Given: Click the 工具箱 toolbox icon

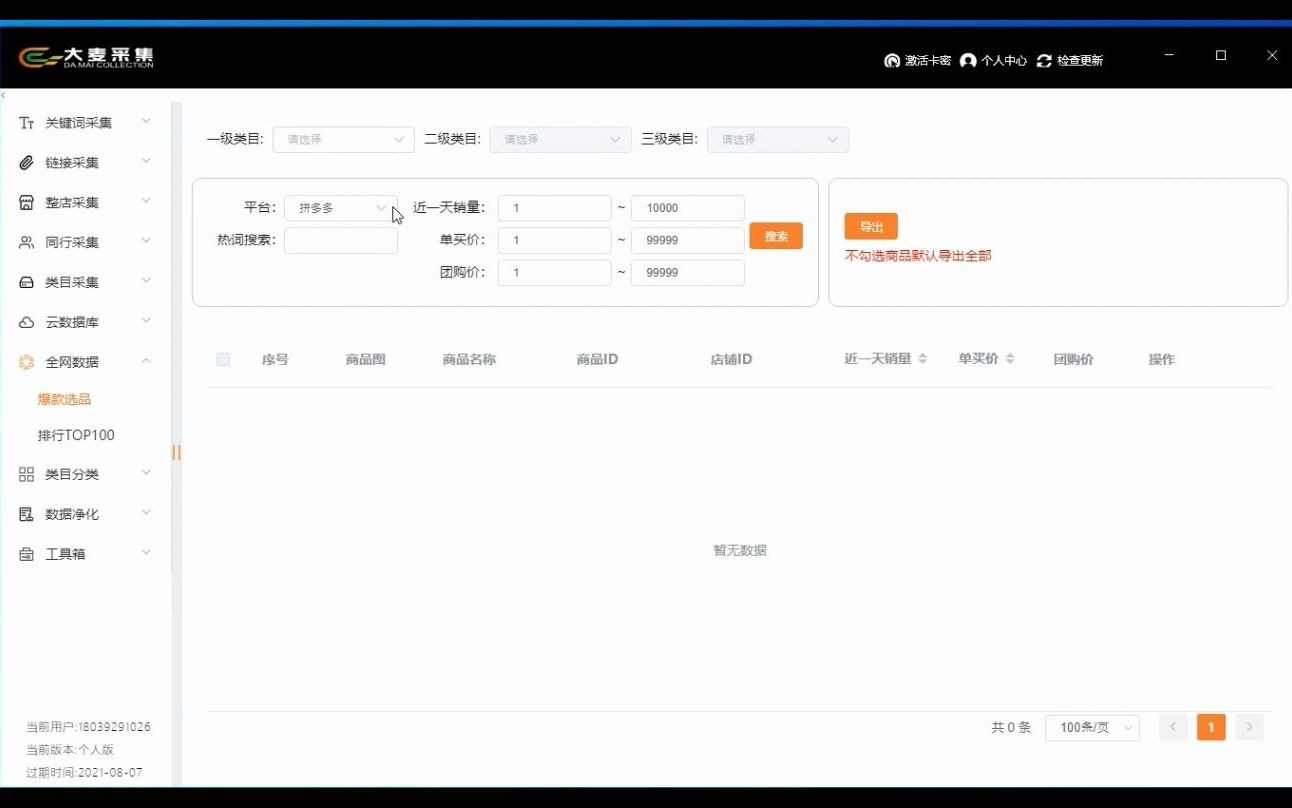Looking at the screenshot, I should pos(27,554).
